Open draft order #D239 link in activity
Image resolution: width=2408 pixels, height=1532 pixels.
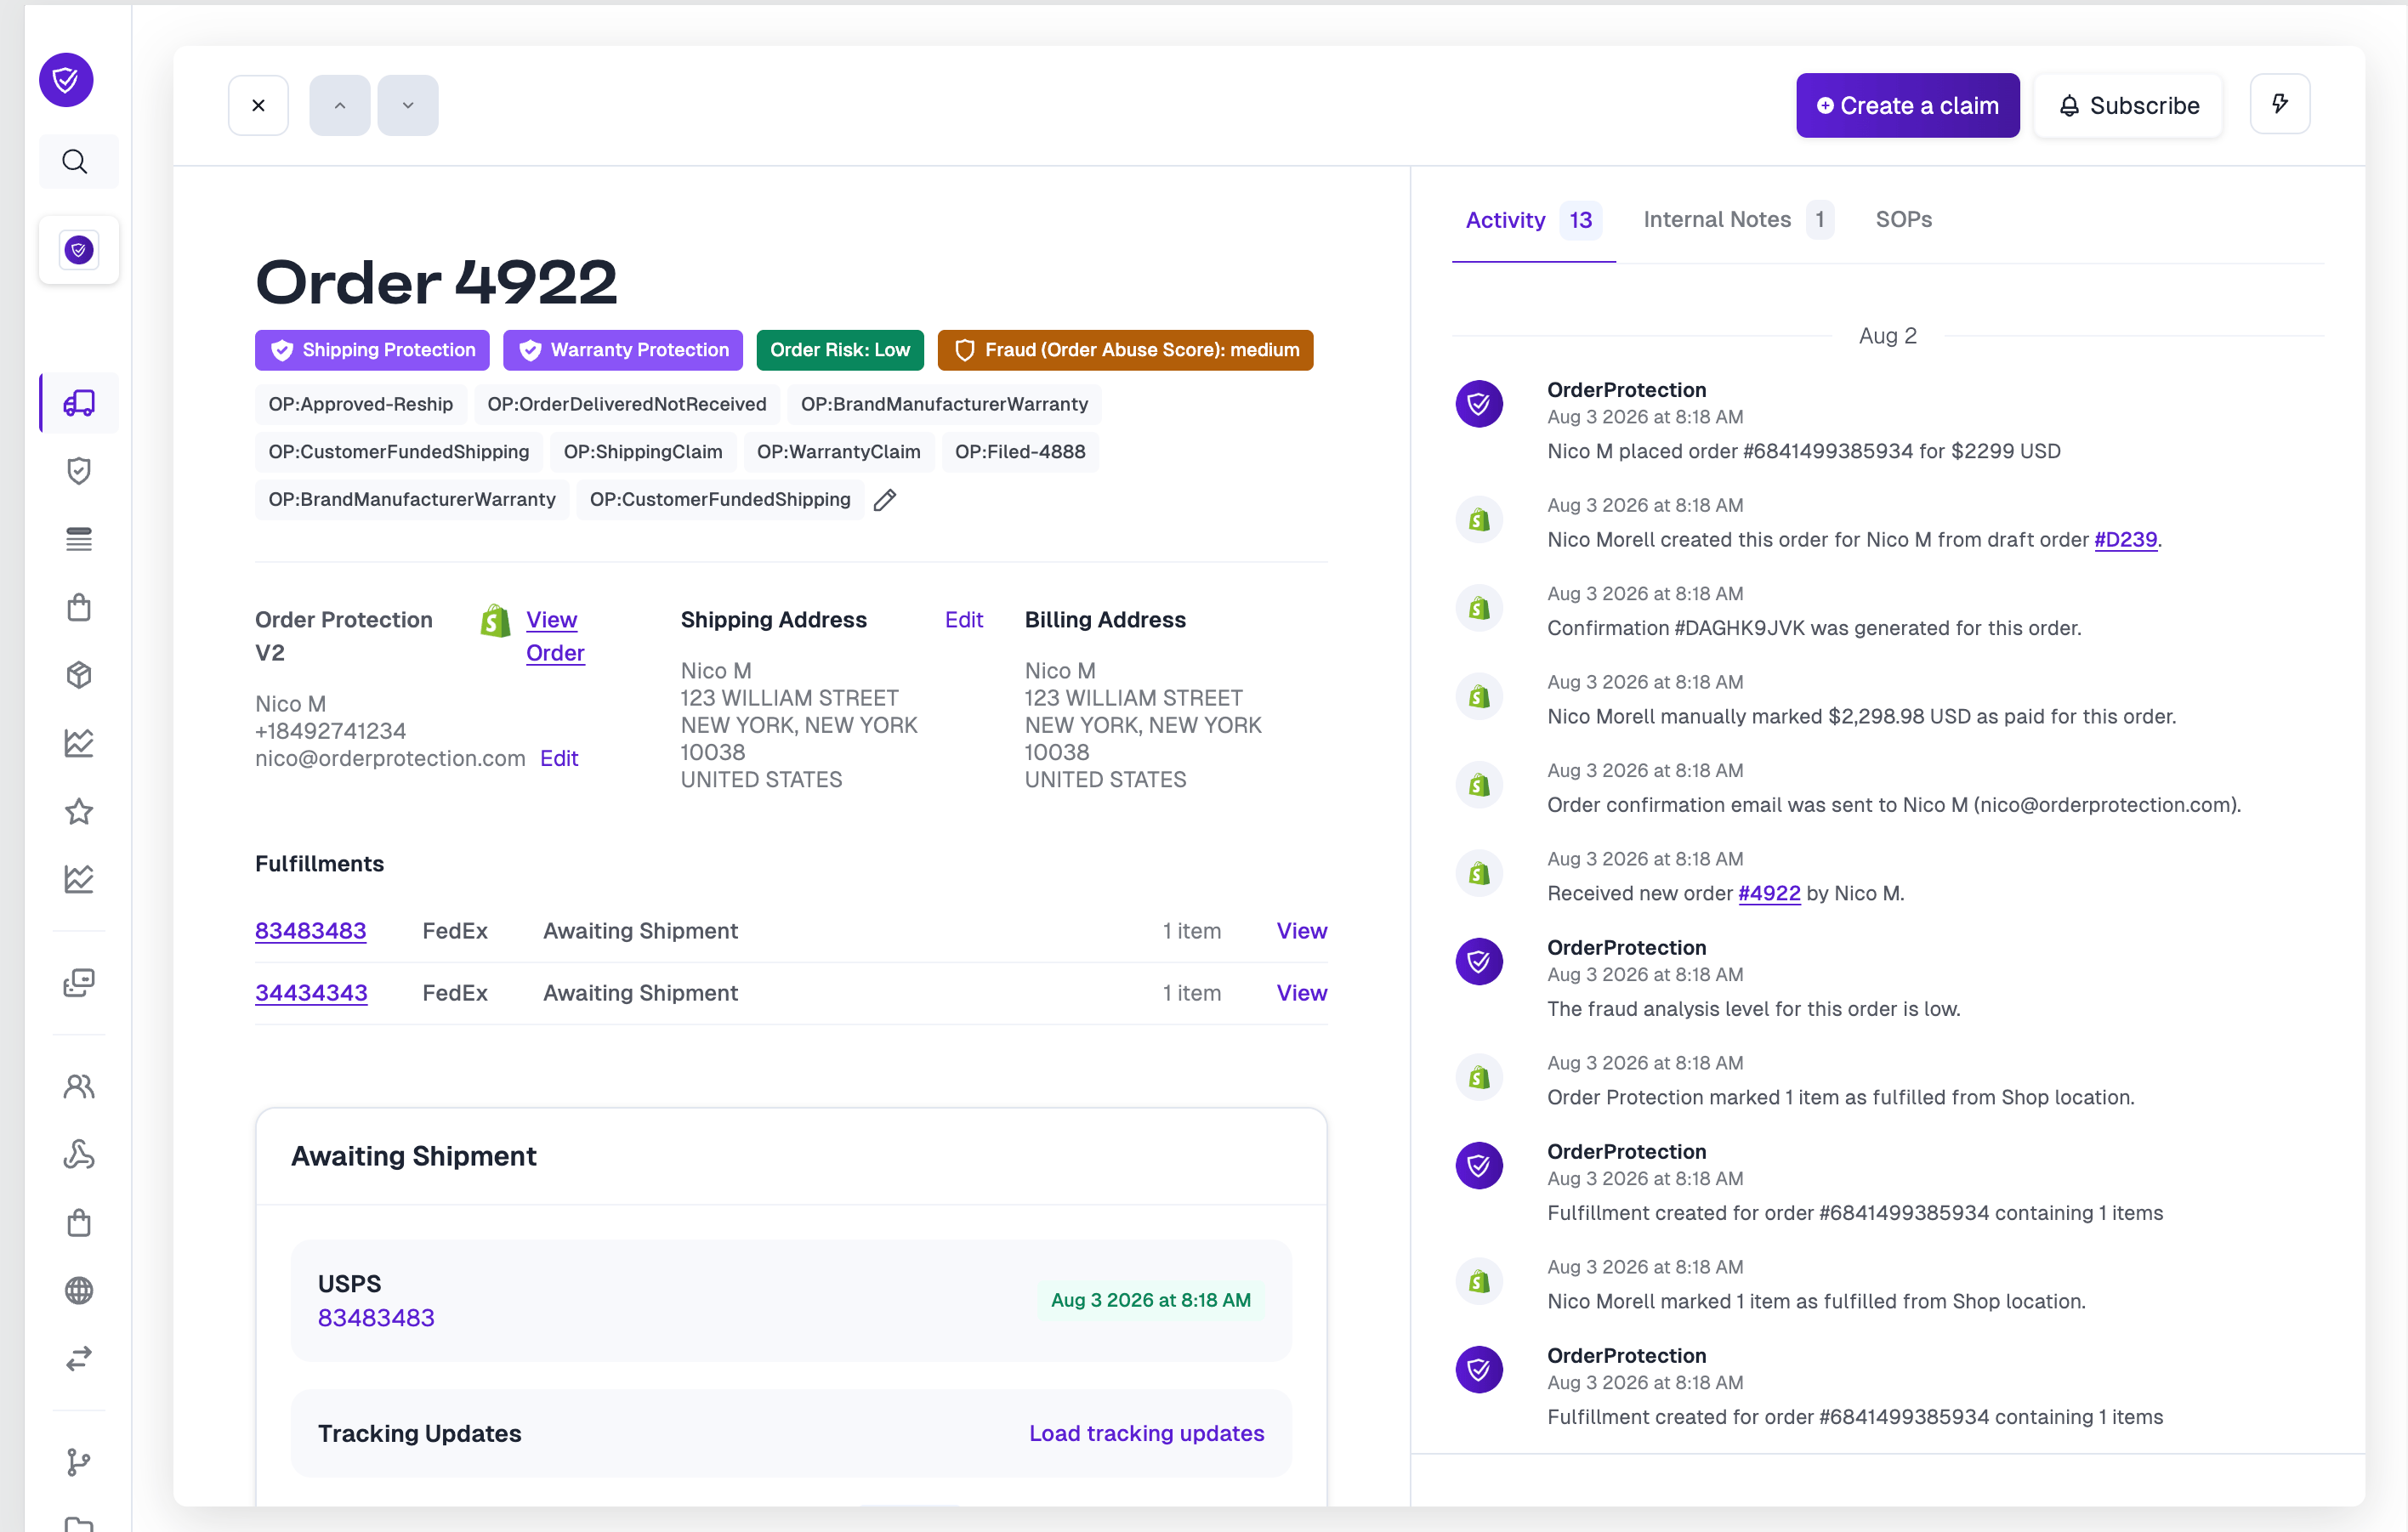click(2125, 540)
